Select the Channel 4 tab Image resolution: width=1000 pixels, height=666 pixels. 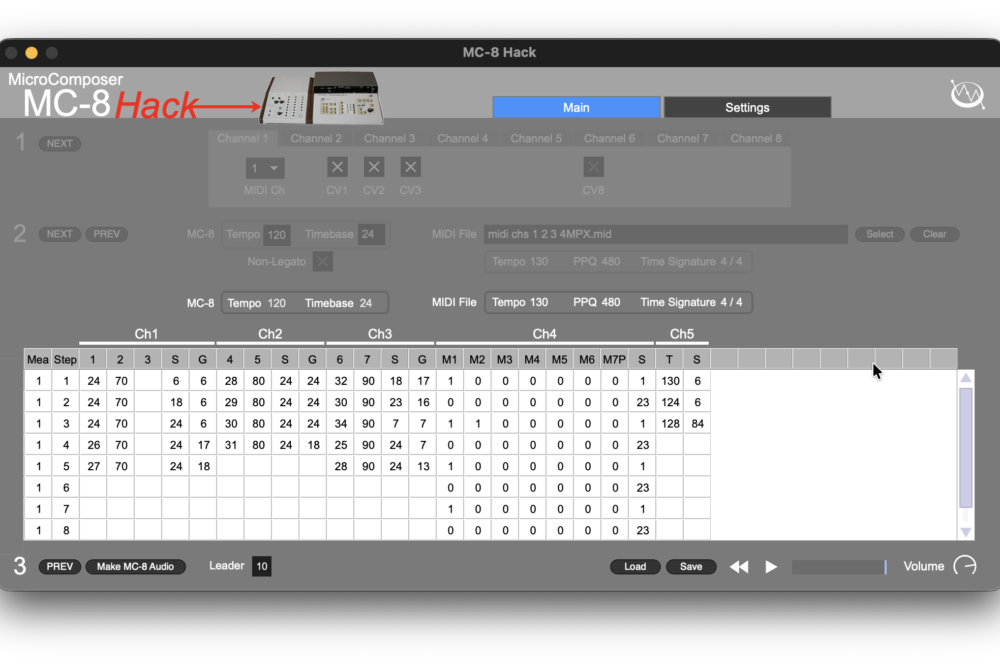pos(462,138)
